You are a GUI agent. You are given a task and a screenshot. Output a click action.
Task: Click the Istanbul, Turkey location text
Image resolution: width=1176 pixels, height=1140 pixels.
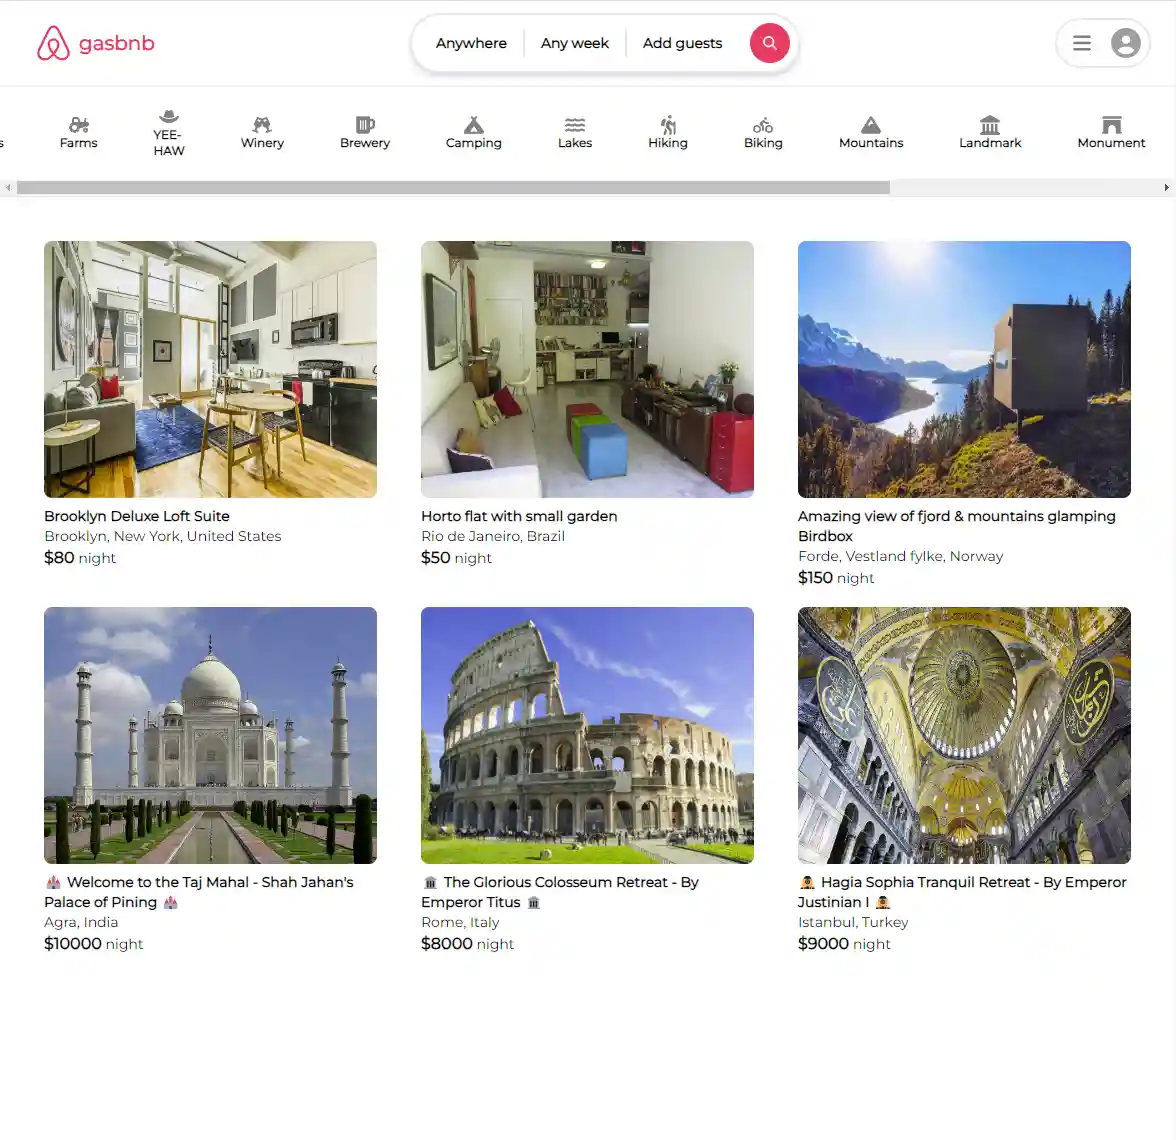tap(853, 922)
